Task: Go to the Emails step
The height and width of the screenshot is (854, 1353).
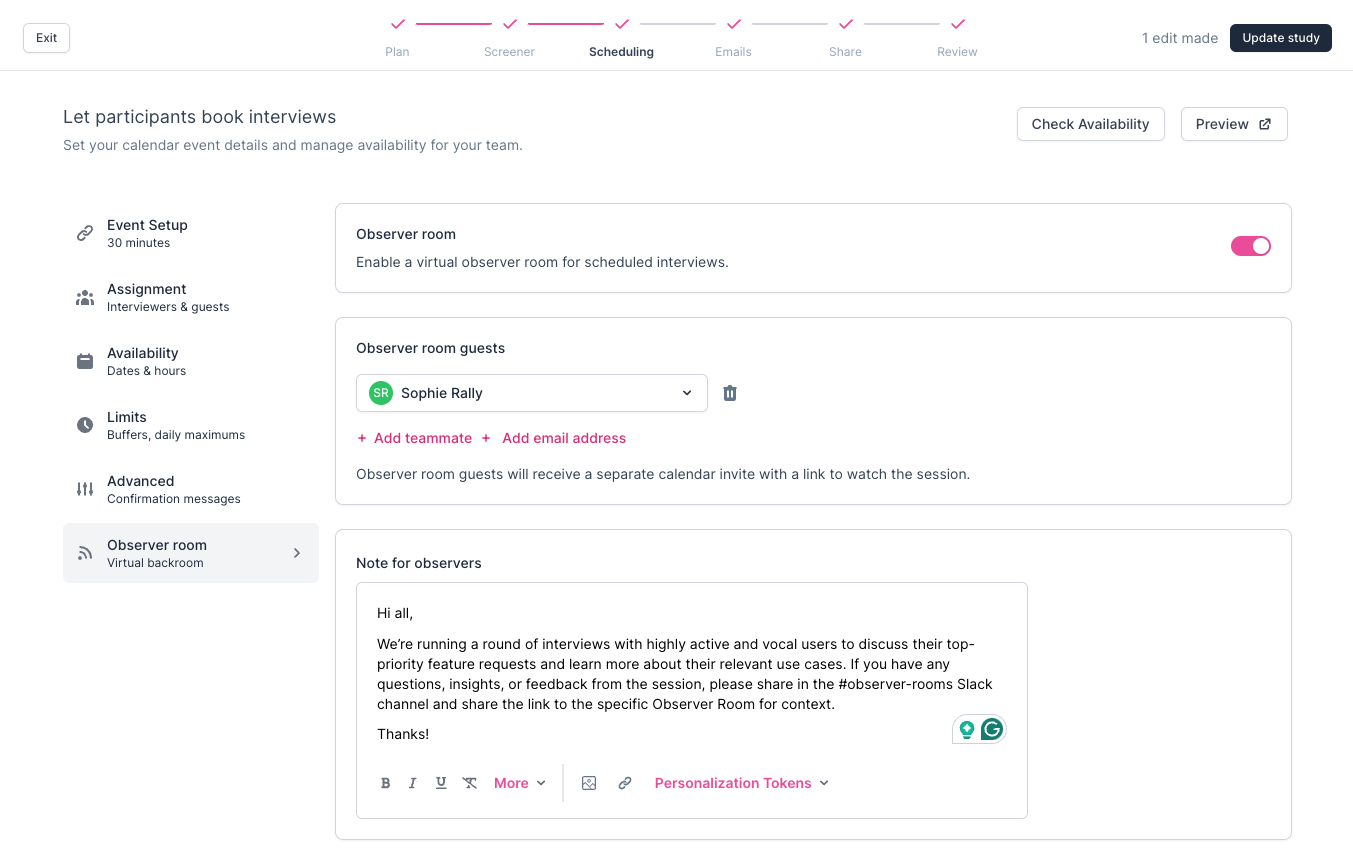Action: pos(733,36)
